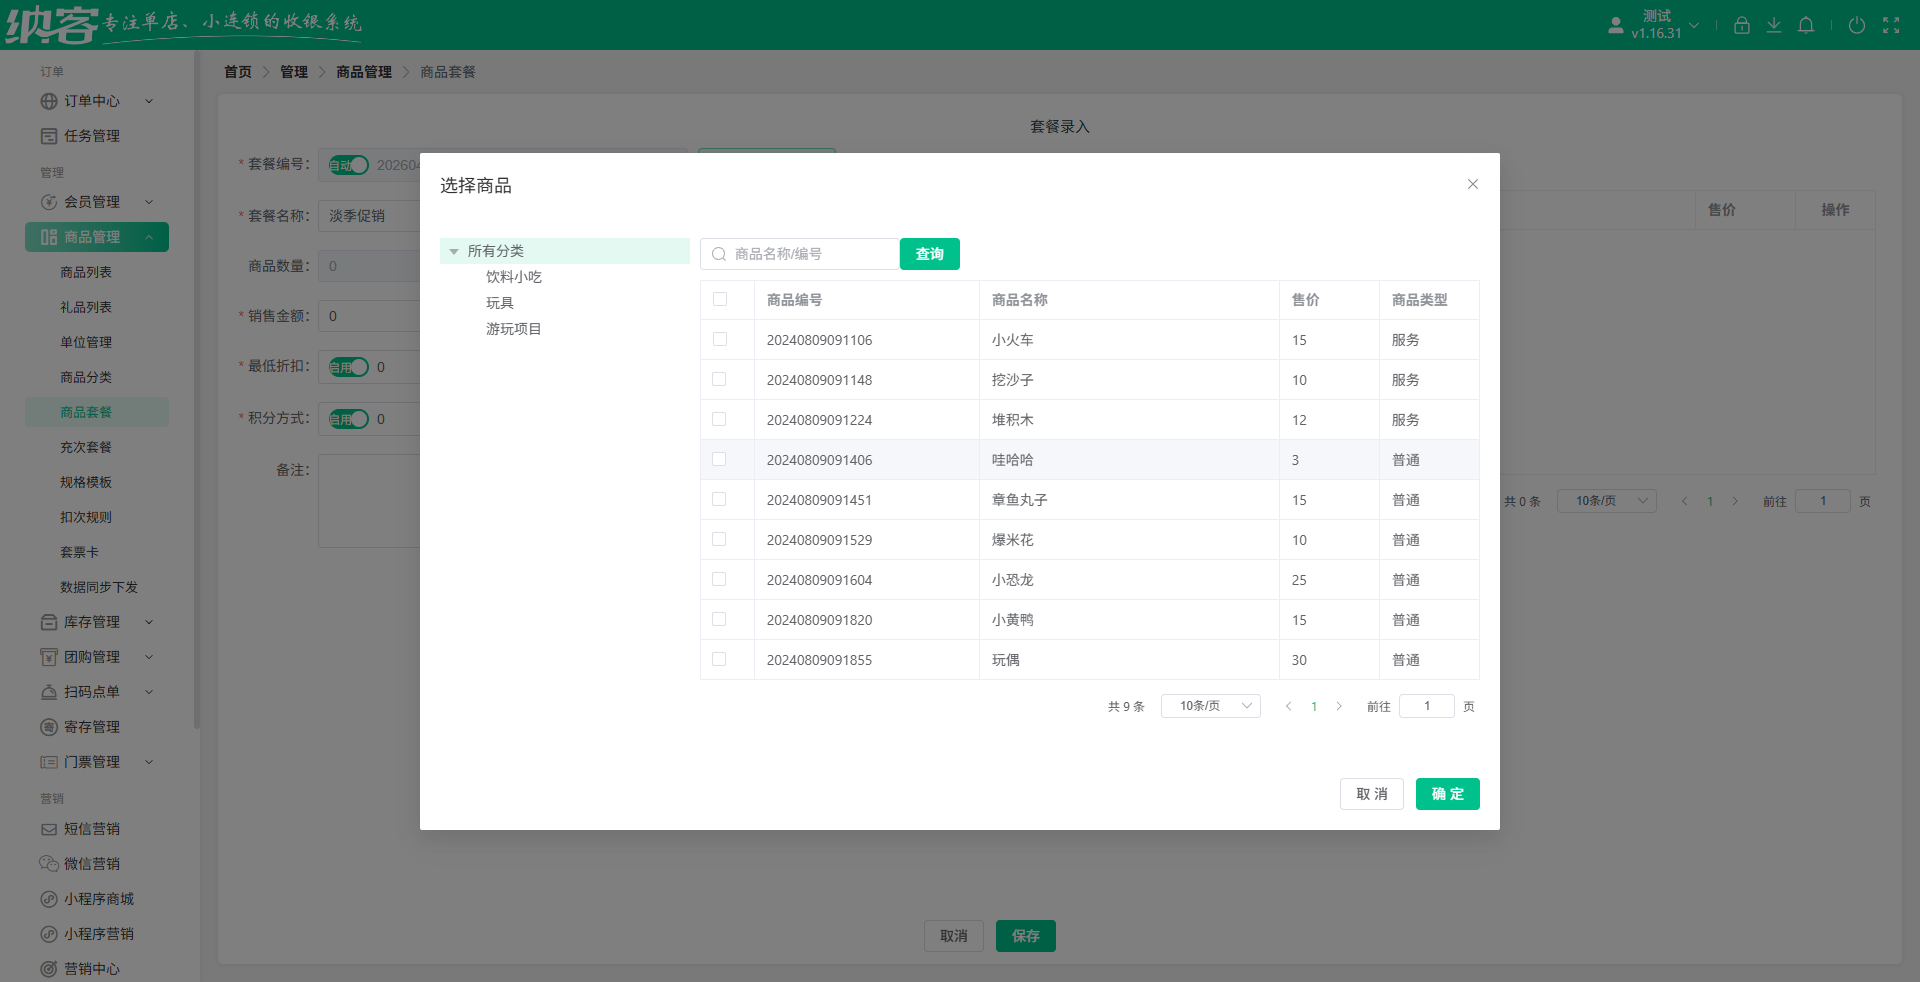Go to next page arrow in dialog pagination

(1339, 706)
